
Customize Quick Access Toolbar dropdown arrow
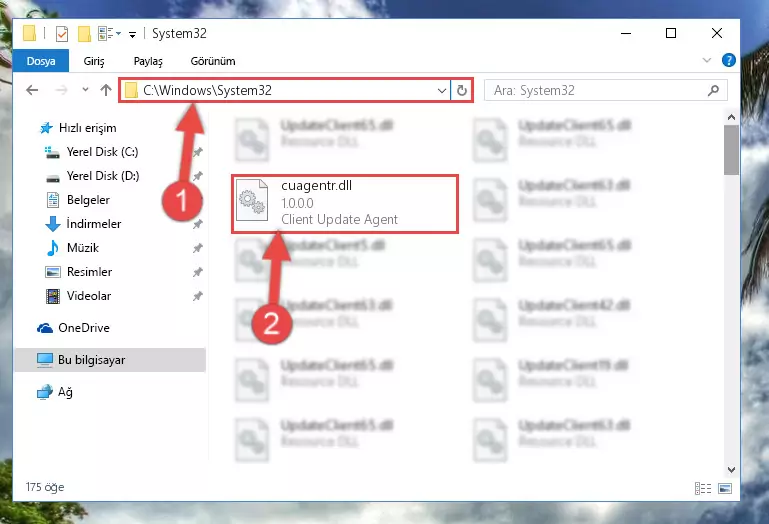132,34
